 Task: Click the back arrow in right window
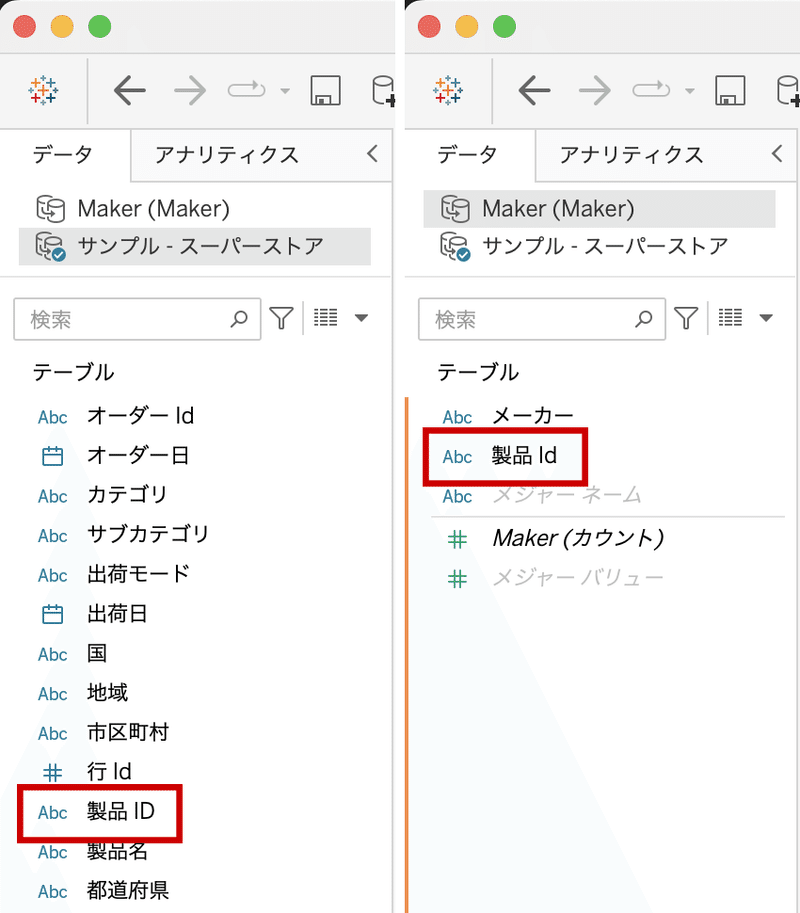[534, 90]
